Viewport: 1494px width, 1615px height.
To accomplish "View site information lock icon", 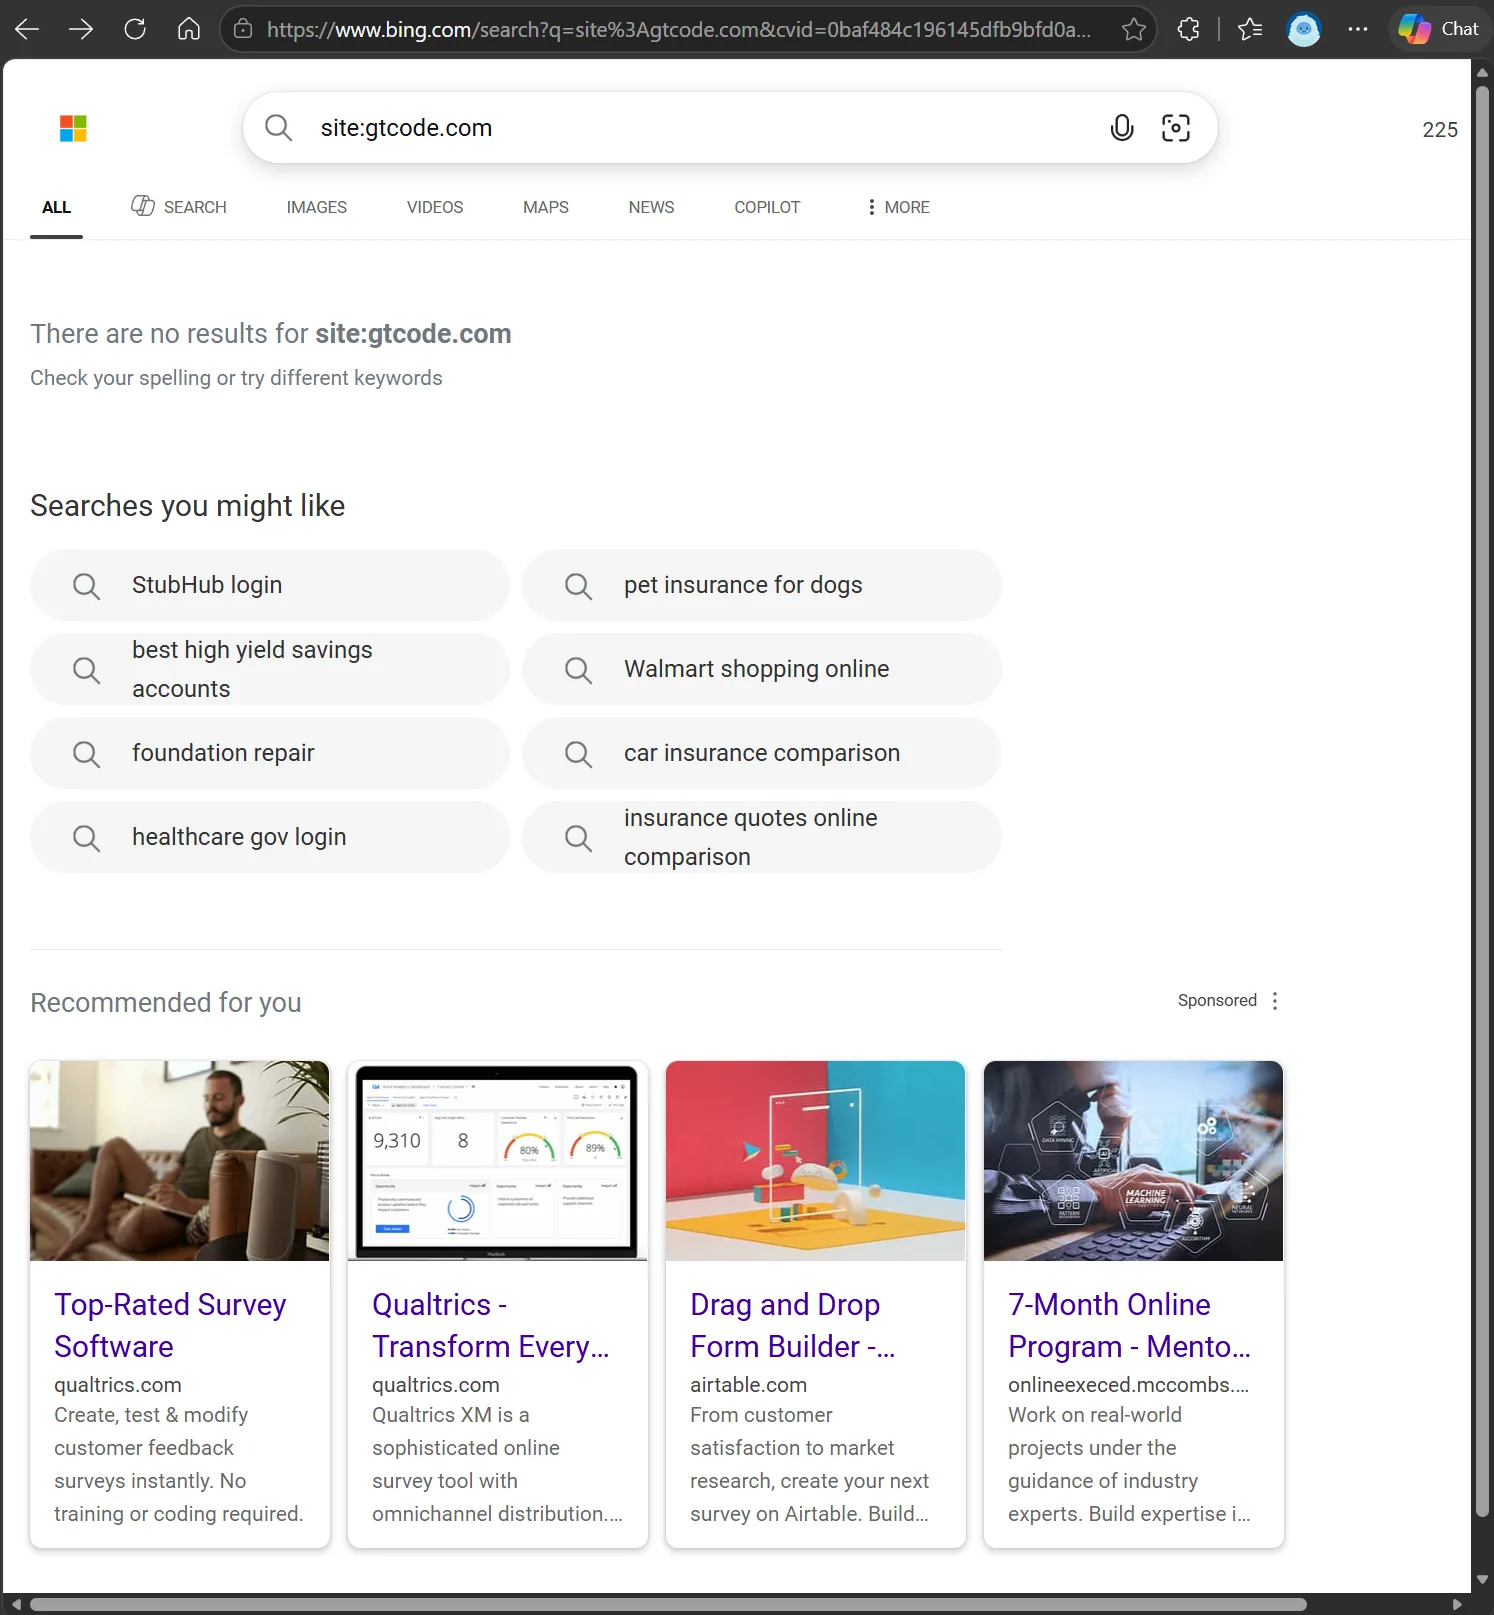I will click(x=243, y=29).
